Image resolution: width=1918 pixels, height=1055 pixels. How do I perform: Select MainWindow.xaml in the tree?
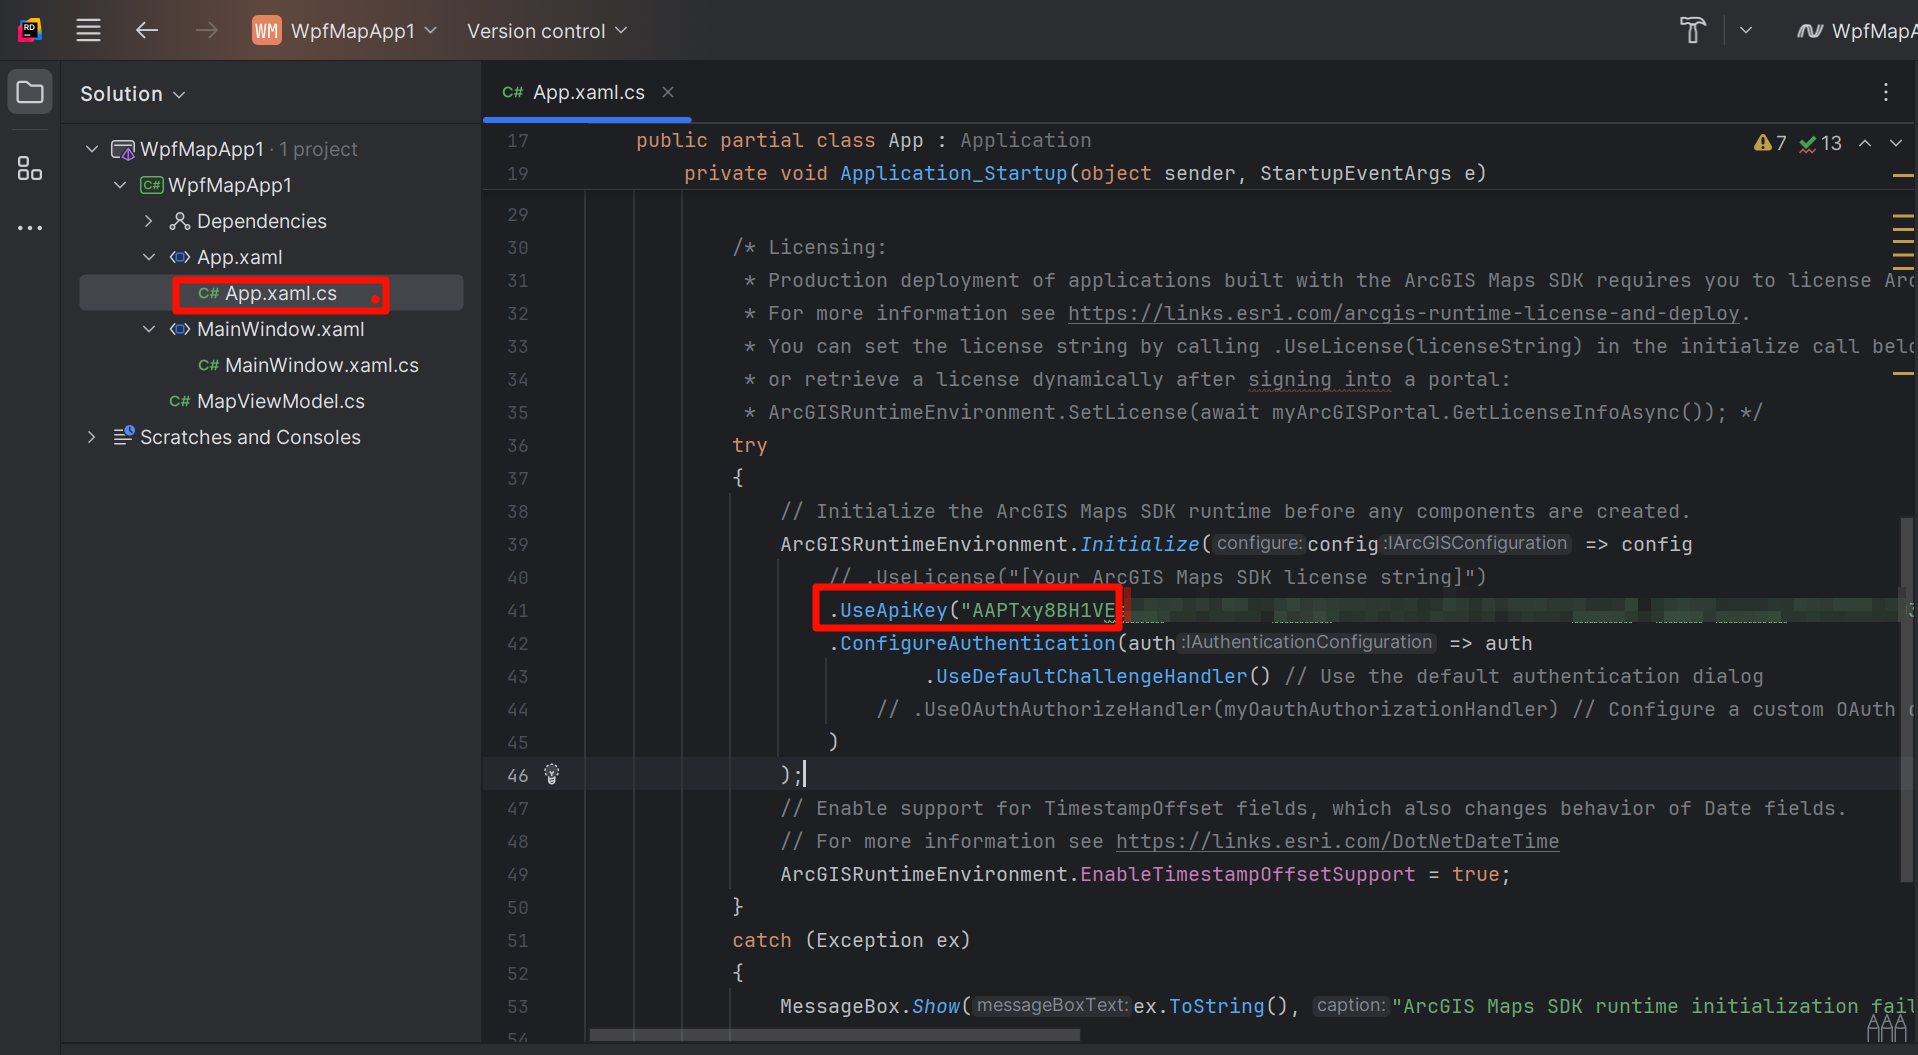280,329
